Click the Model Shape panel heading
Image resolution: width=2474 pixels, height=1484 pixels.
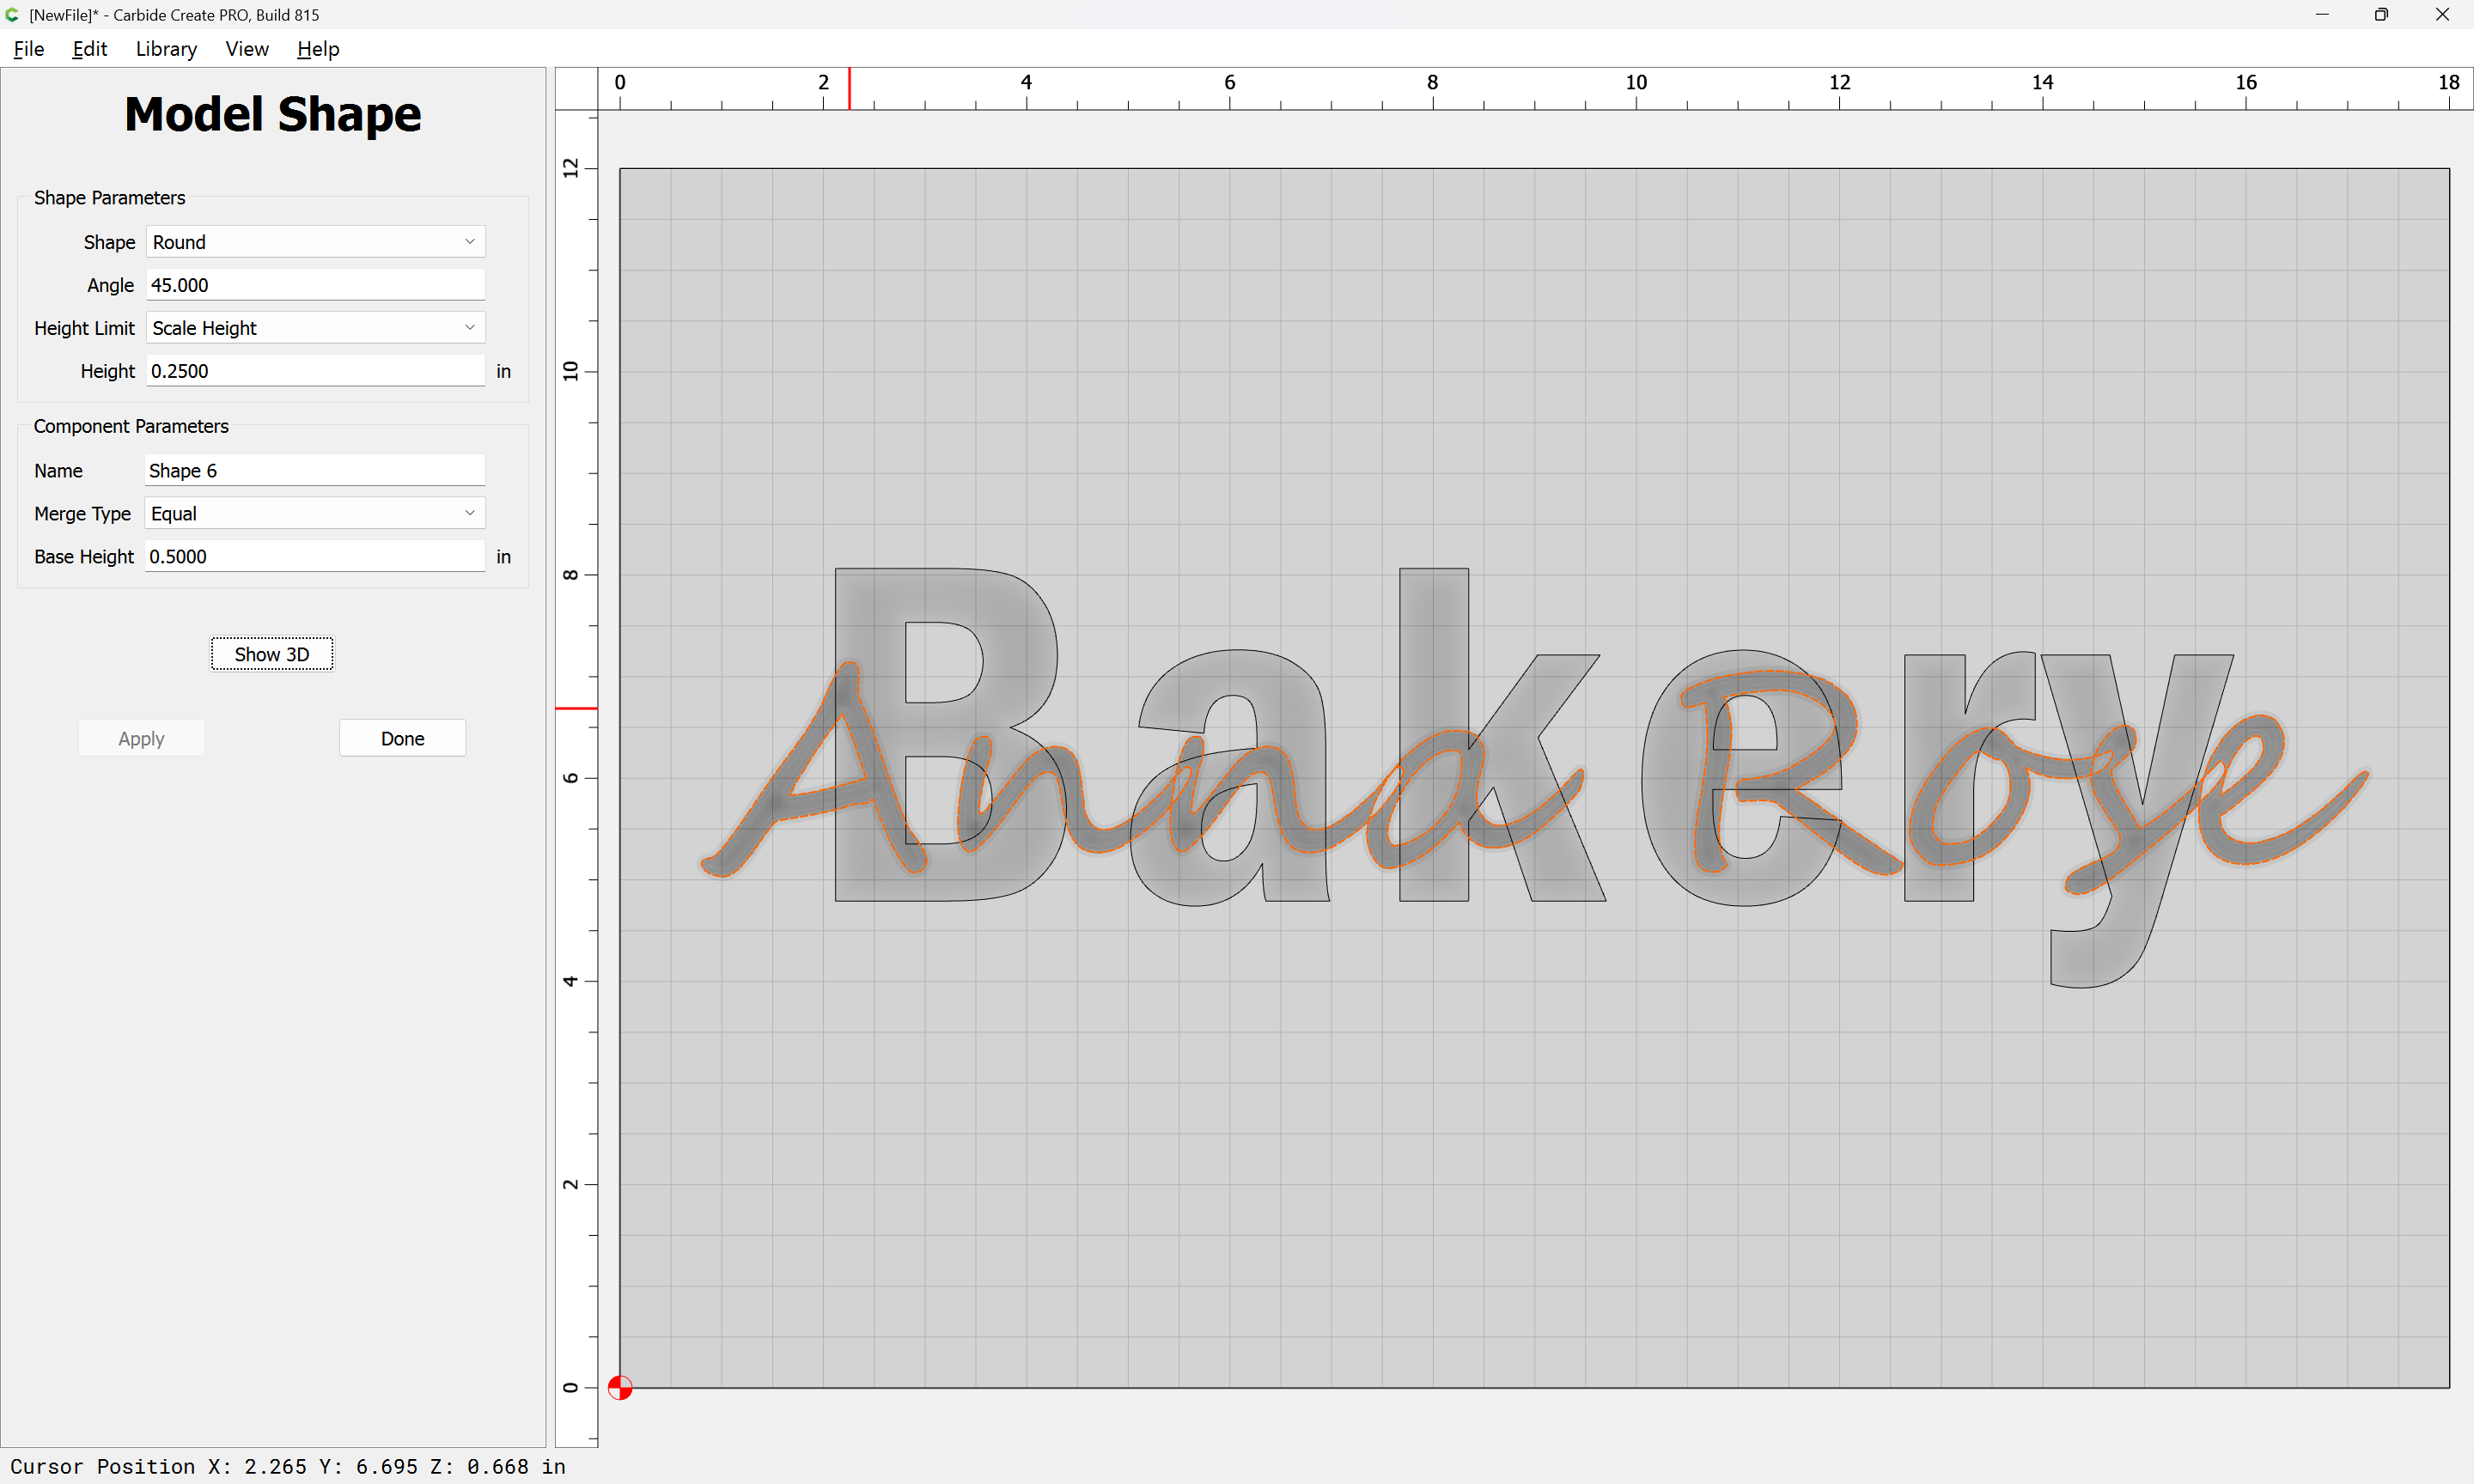273,114
